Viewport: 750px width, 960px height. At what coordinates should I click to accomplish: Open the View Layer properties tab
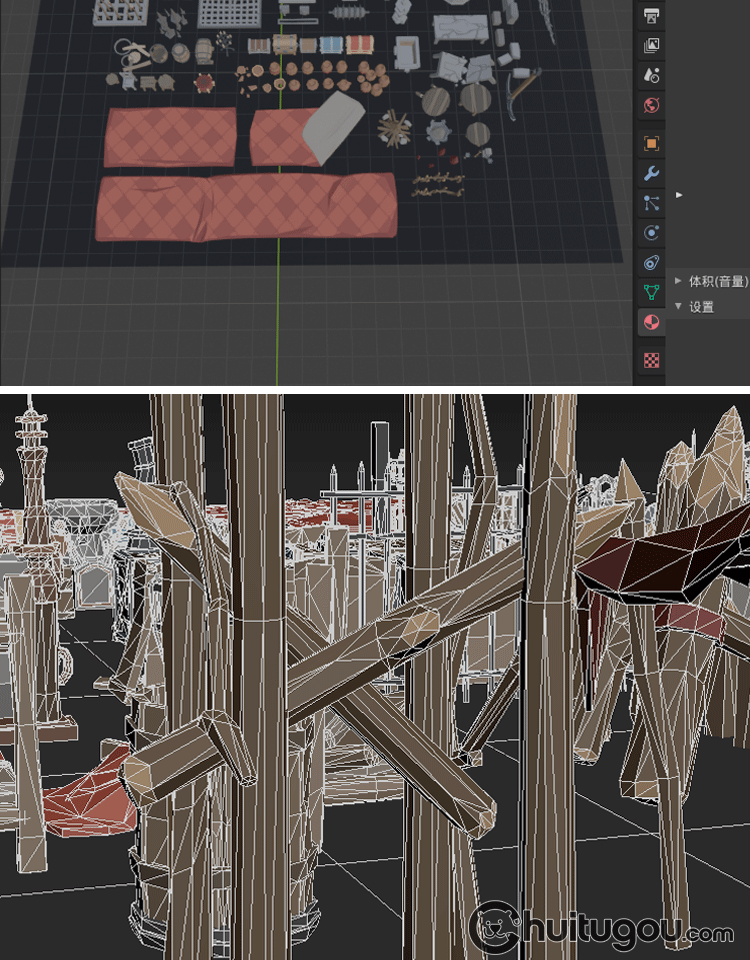point(651,45)
